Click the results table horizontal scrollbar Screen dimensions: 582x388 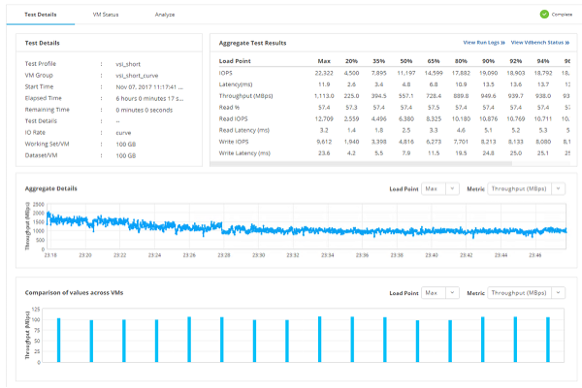(361, 163)
